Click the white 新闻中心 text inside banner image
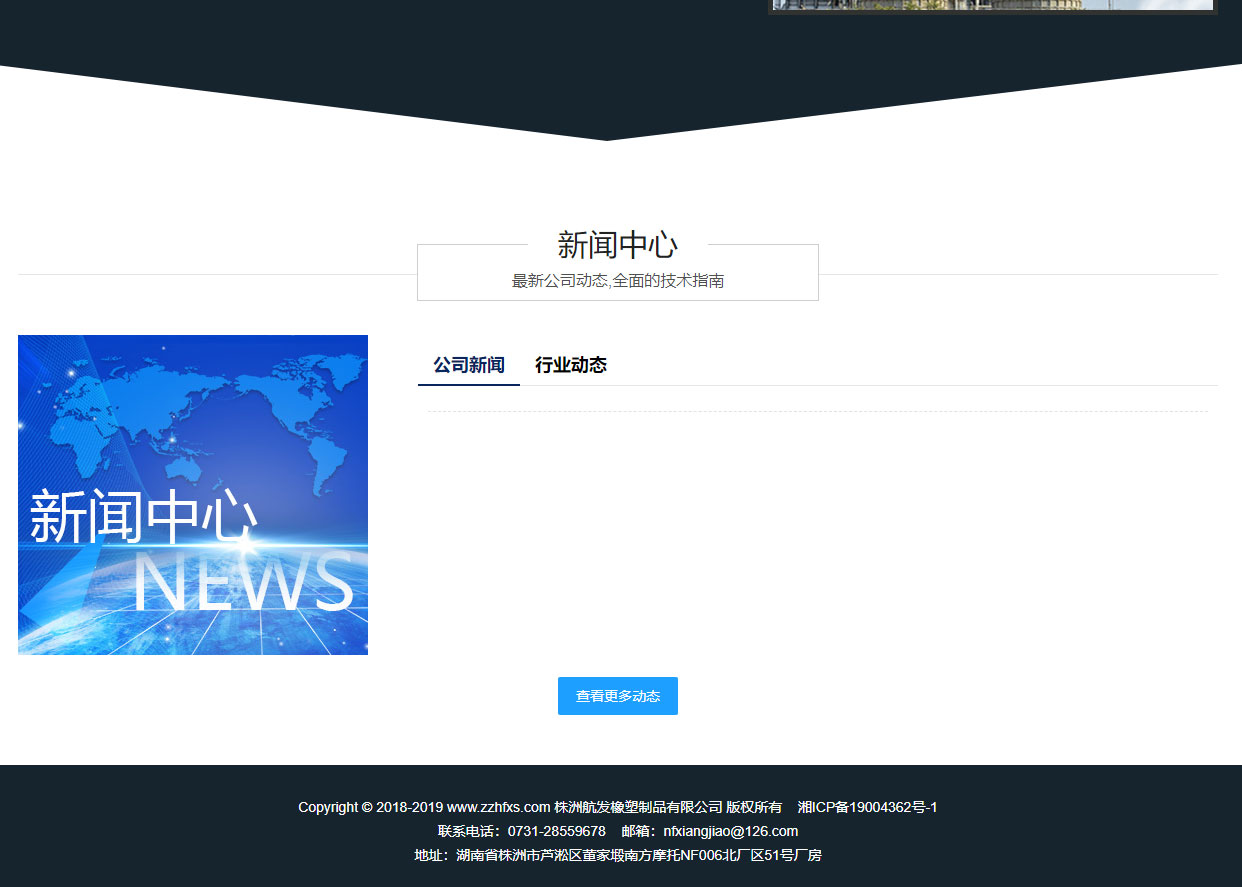This screenshot has height=887, width=1242. click(x=143, y=518)
